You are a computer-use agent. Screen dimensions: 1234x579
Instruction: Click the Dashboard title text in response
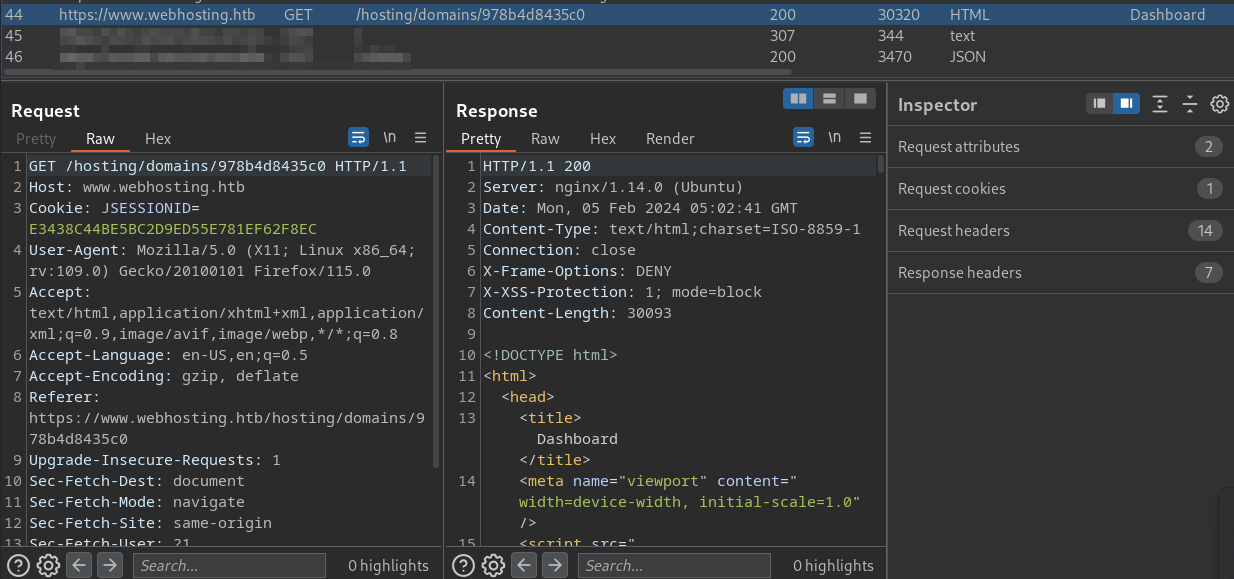577,439
